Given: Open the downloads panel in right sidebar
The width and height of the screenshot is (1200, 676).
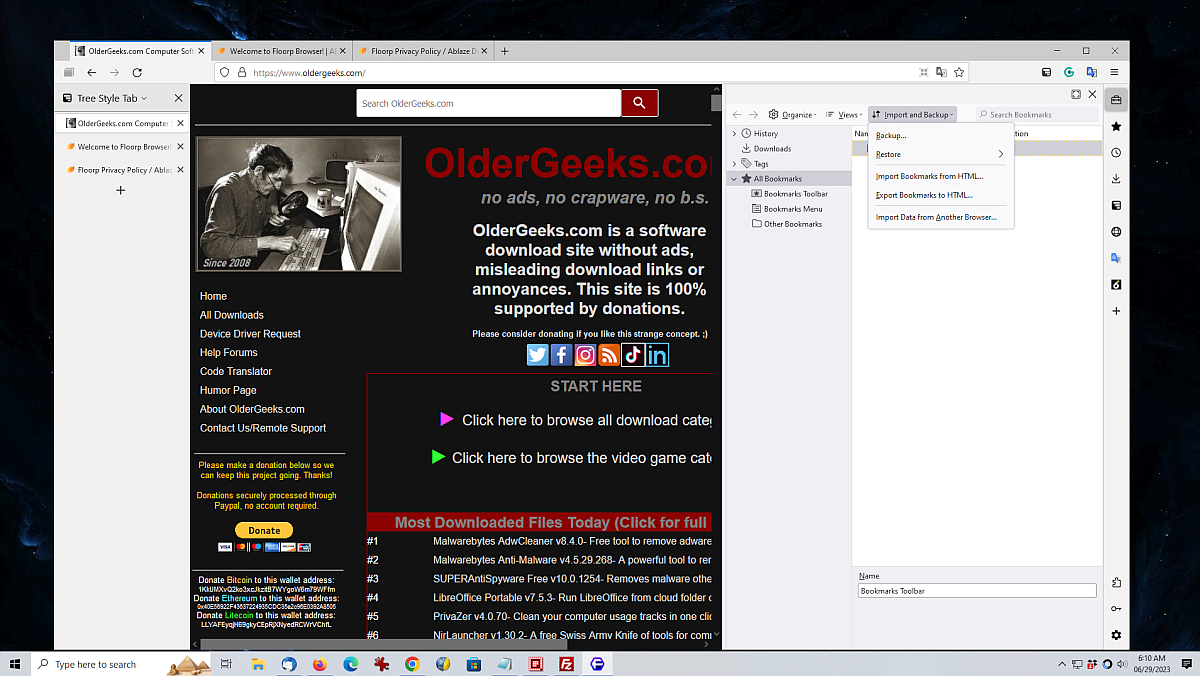Looking at the screenshot, I should [x=1116, y=179].
